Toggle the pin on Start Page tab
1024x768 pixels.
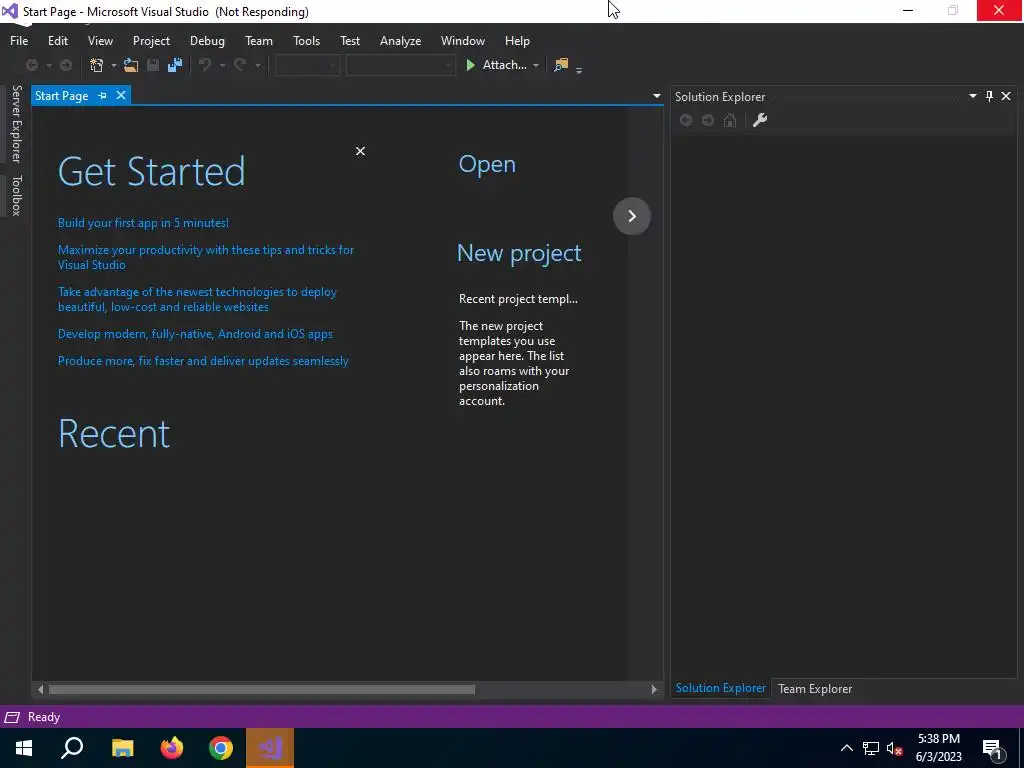coord(103,95)
